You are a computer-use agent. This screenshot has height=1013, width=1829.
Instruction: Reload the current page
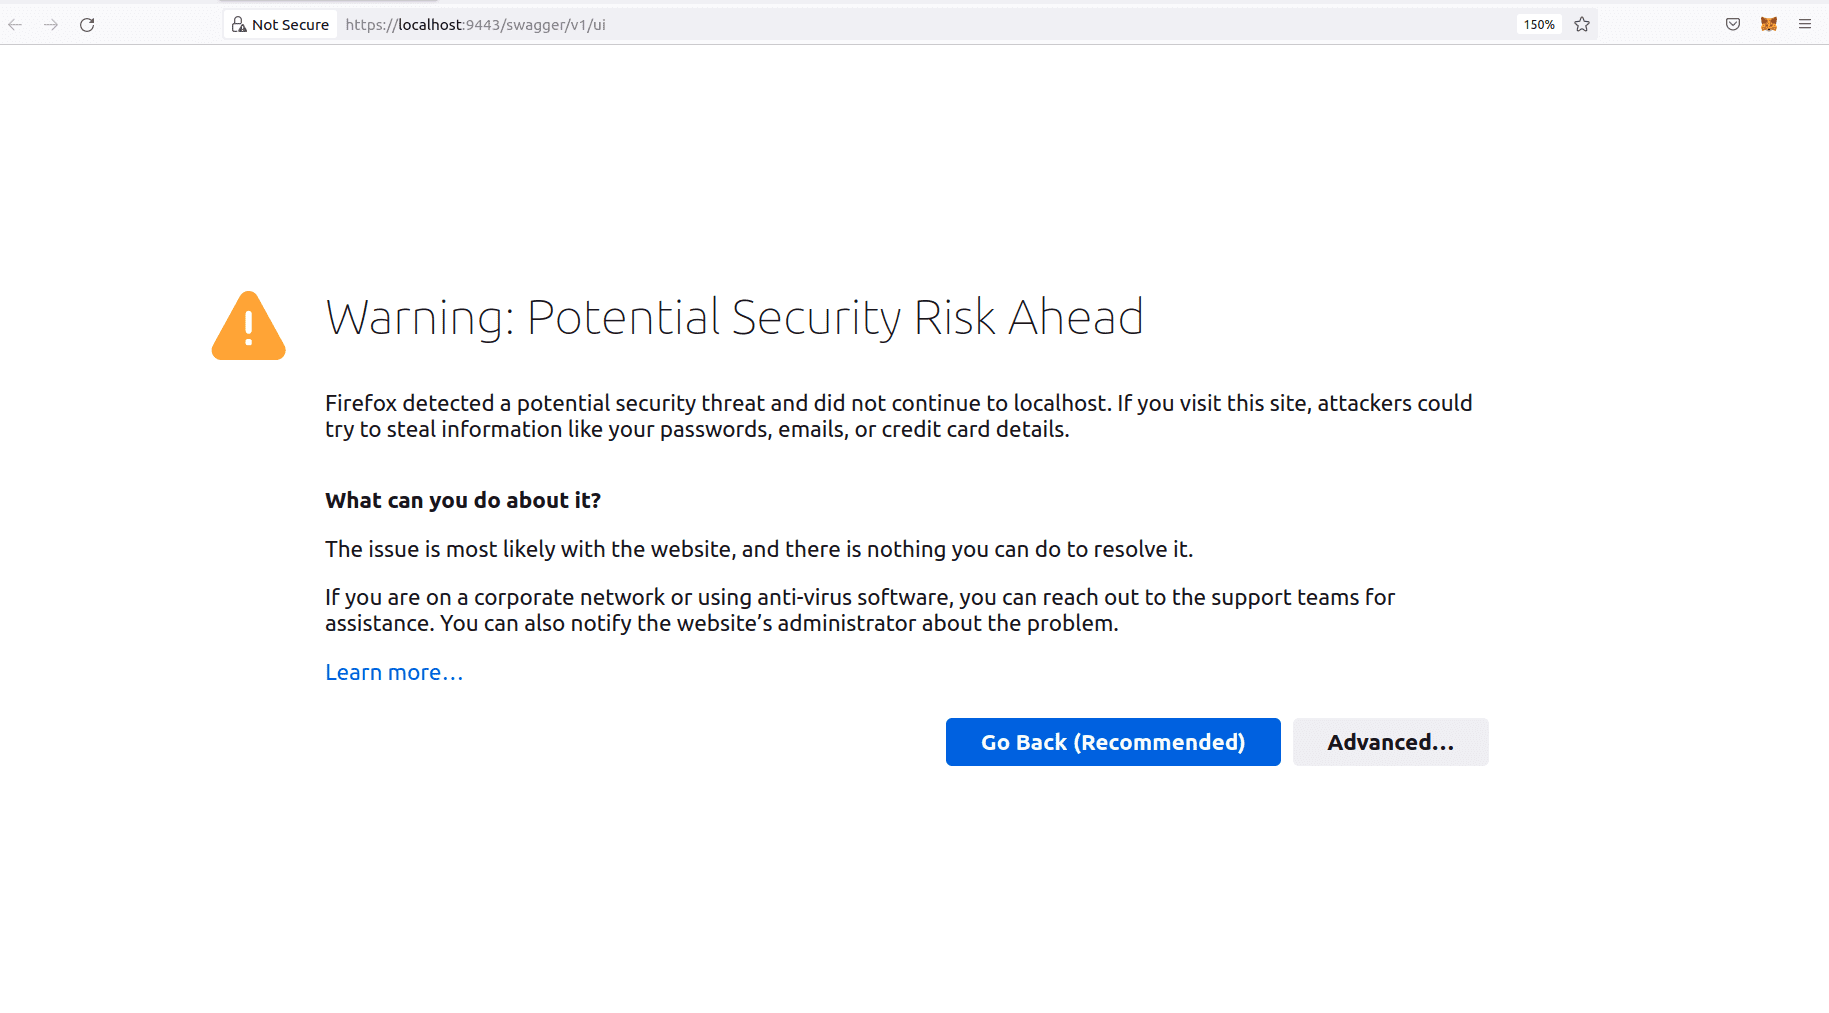click(87, 25)
